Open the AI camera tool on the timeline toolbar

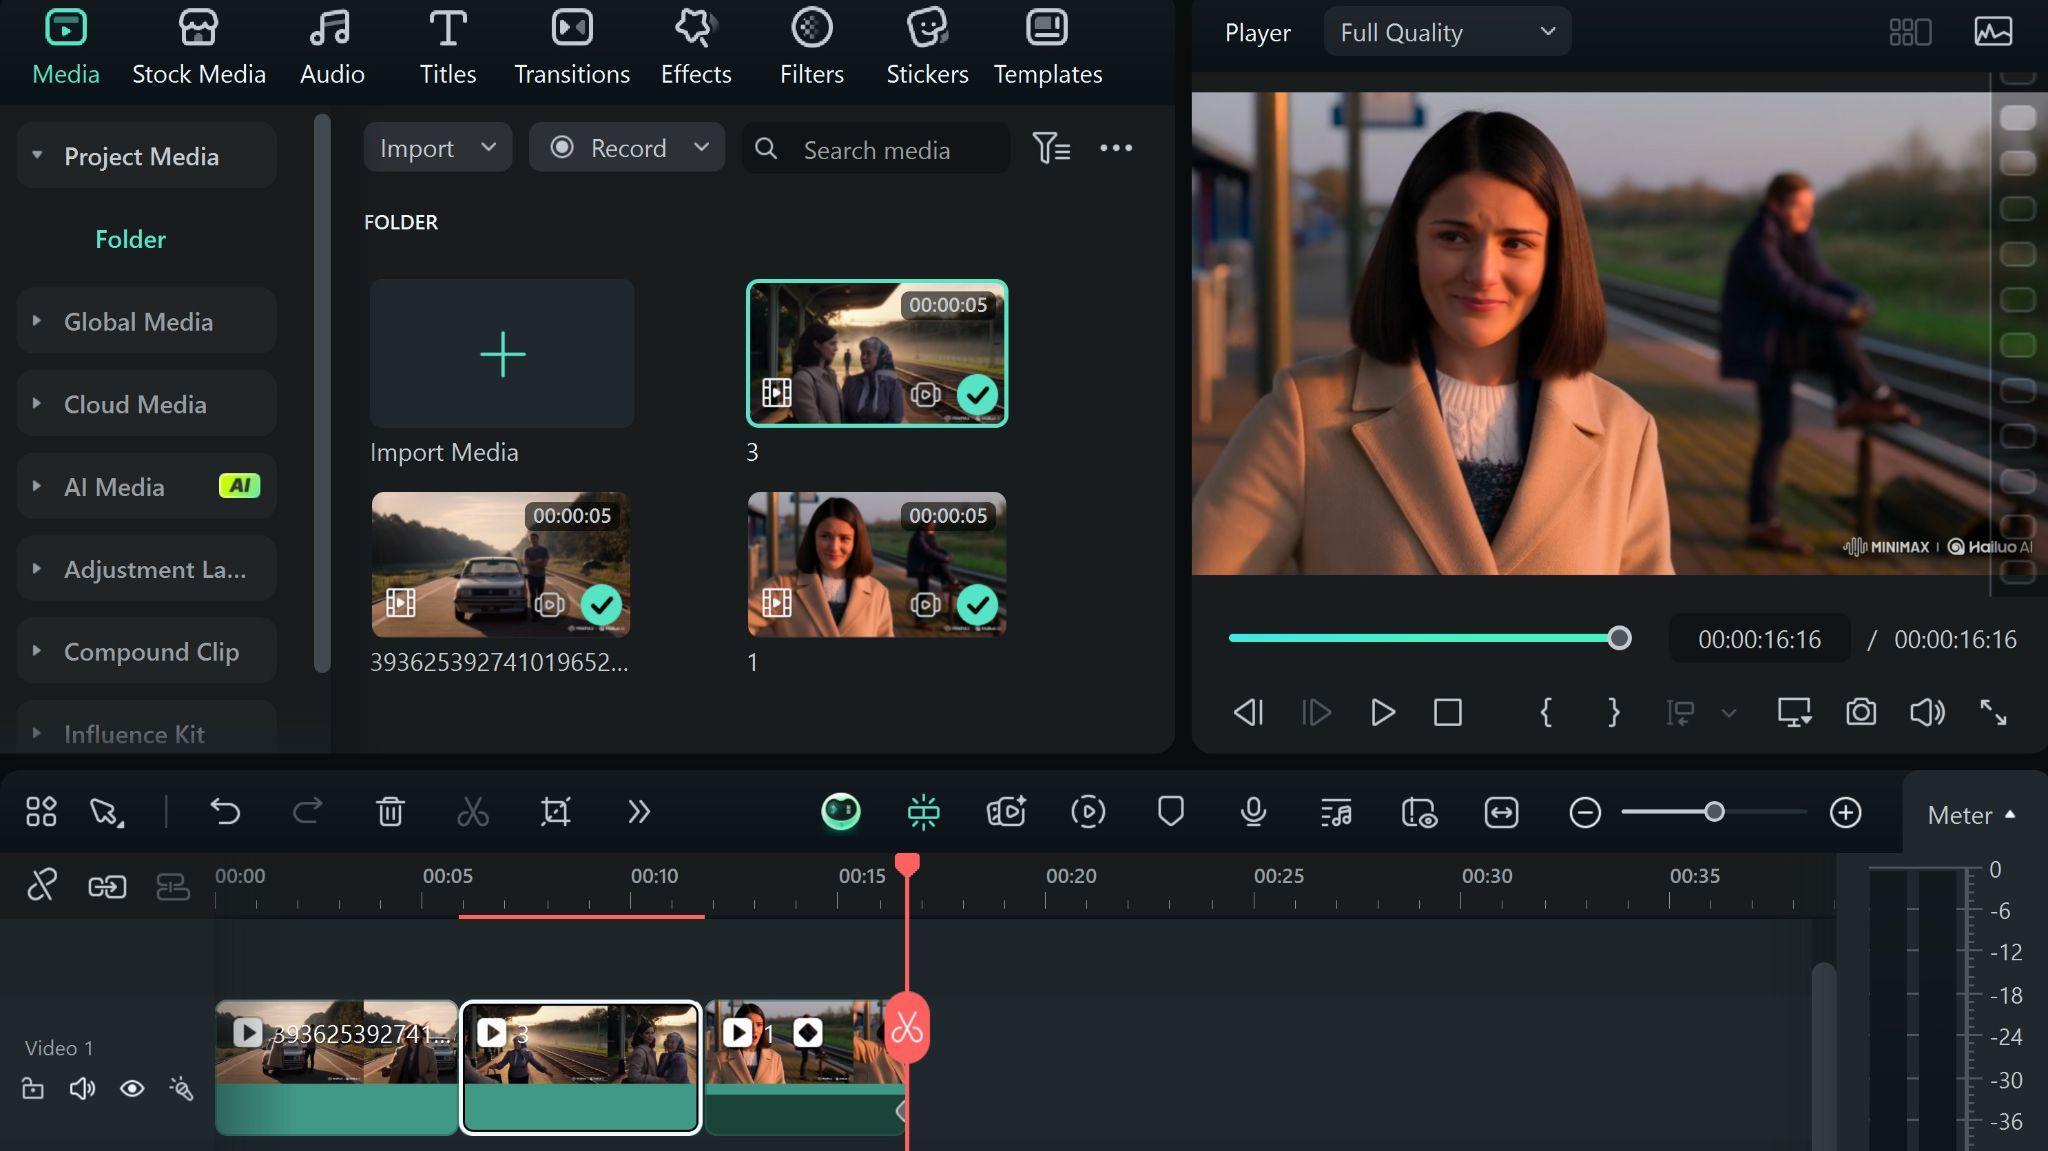click(1006, 811)
